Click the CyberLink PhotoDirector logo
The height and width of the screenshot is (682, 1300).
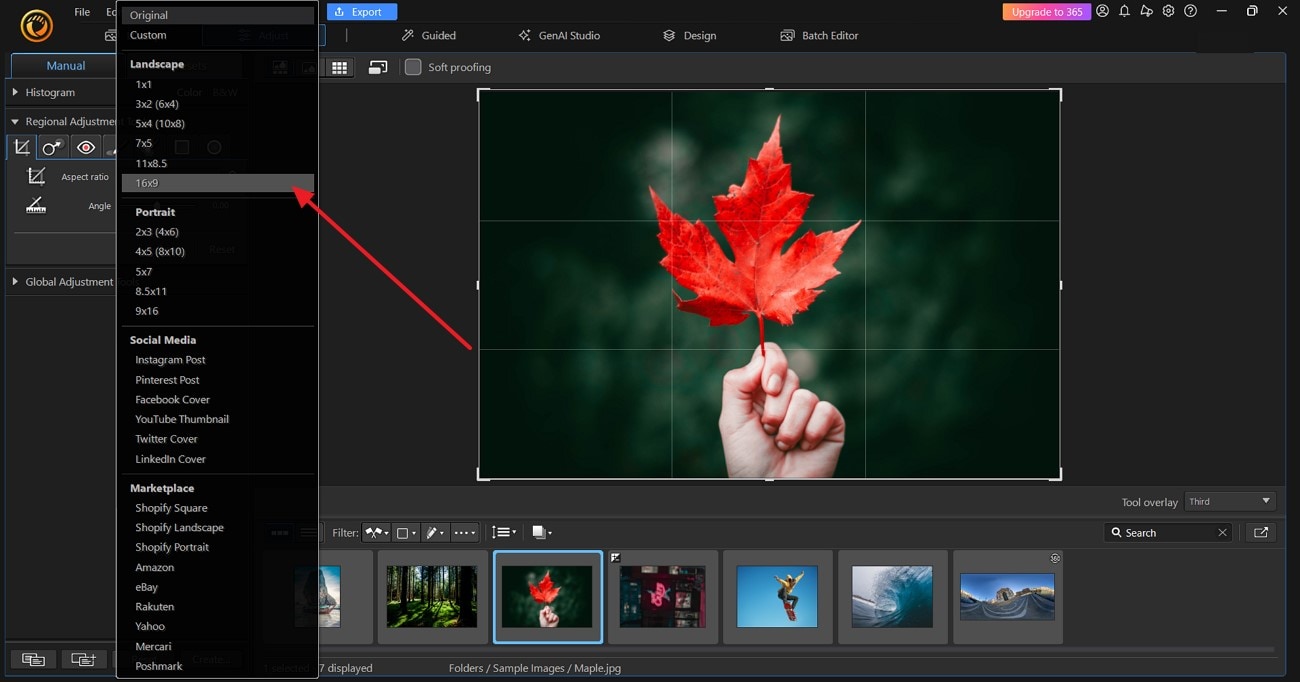(37, 26)
